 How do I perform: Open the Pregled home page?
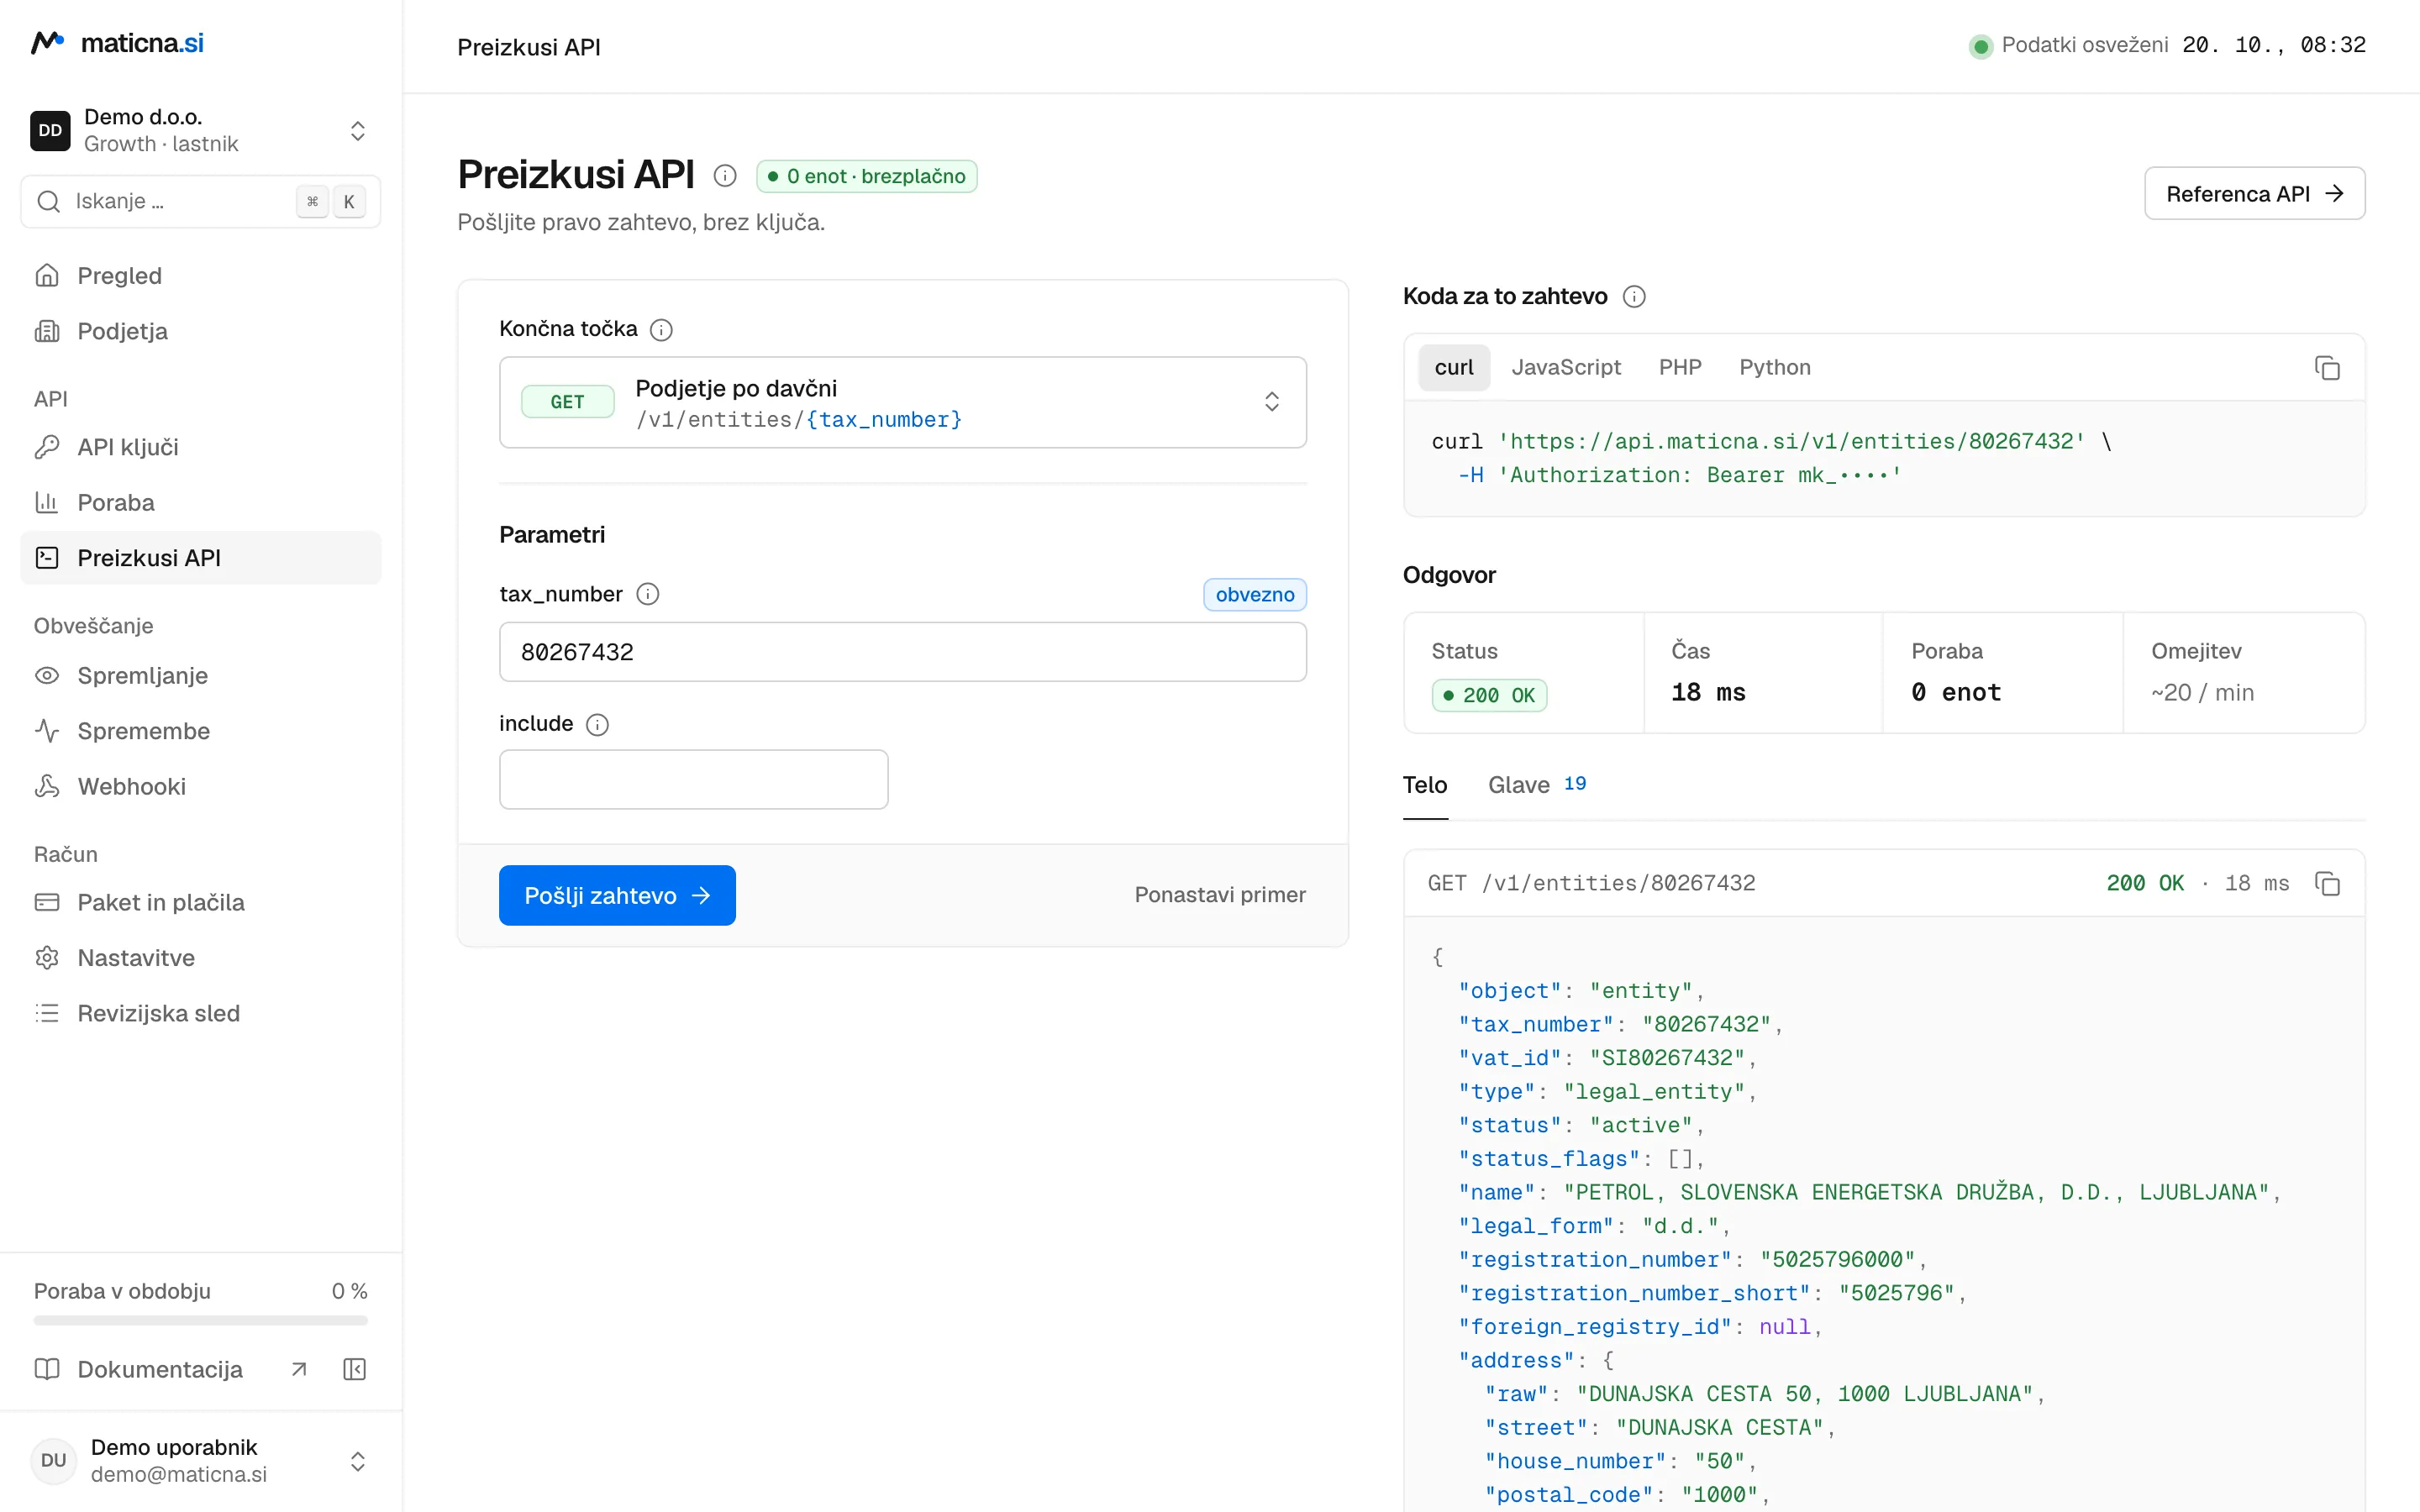tap(200, 275)
